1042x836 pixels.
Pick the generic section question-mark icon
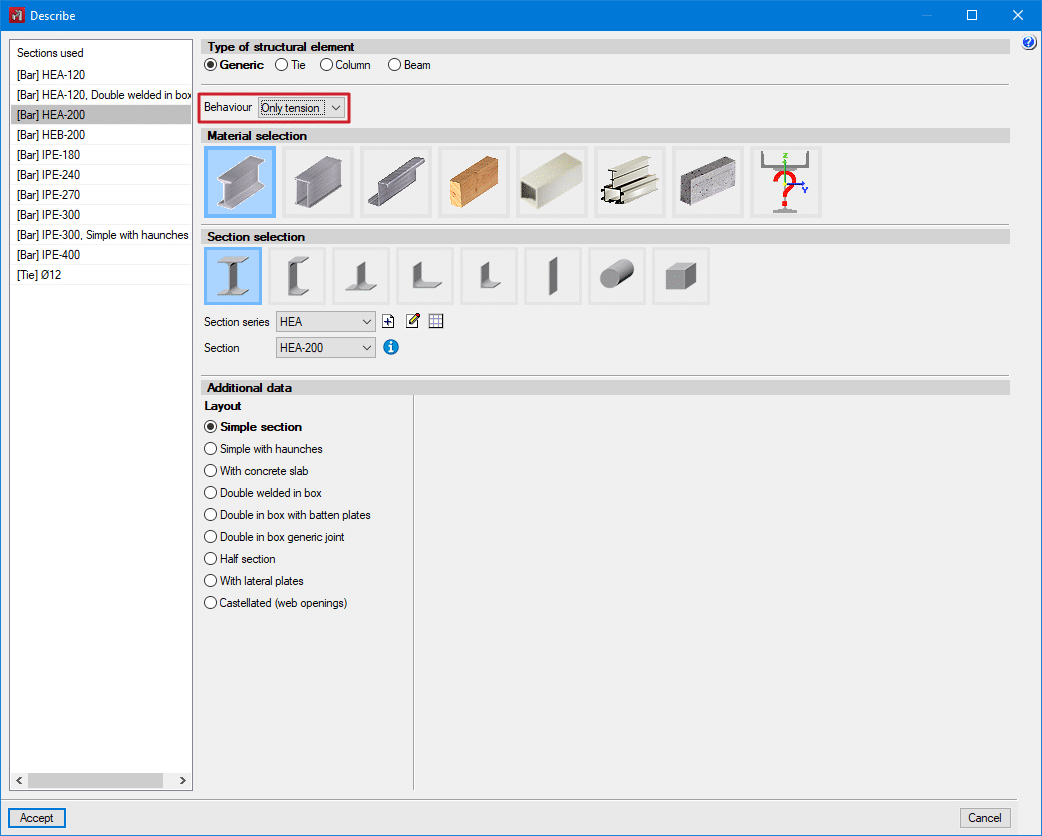coord(786,182)
